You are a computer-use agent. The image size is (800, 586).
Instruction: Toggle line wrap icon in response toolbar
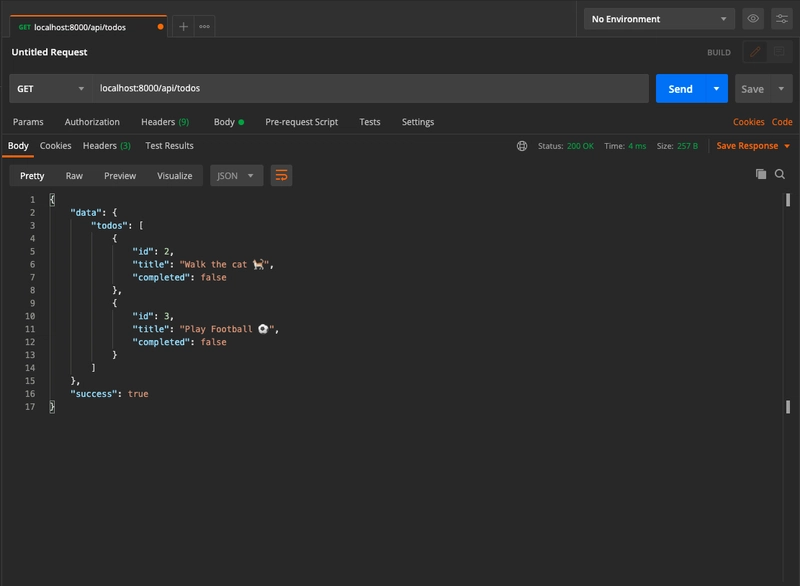(281, 175)
